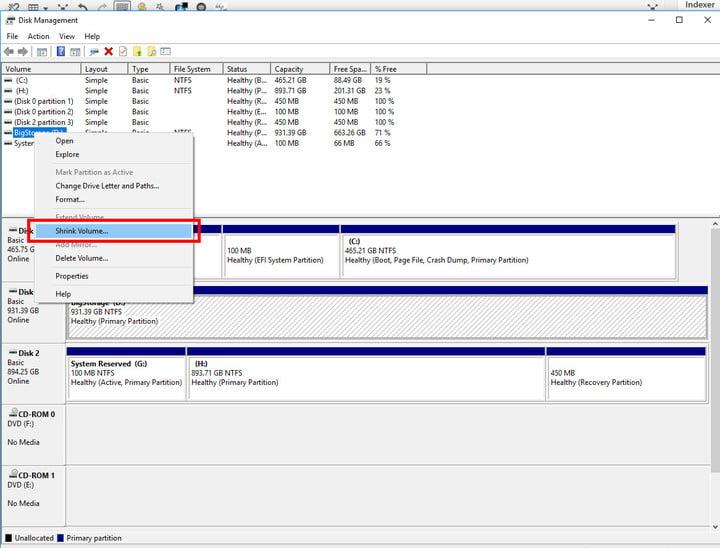Open the File menu
Image resolution: width=720 pixels, height=548 pixels.
coord(12,36)
